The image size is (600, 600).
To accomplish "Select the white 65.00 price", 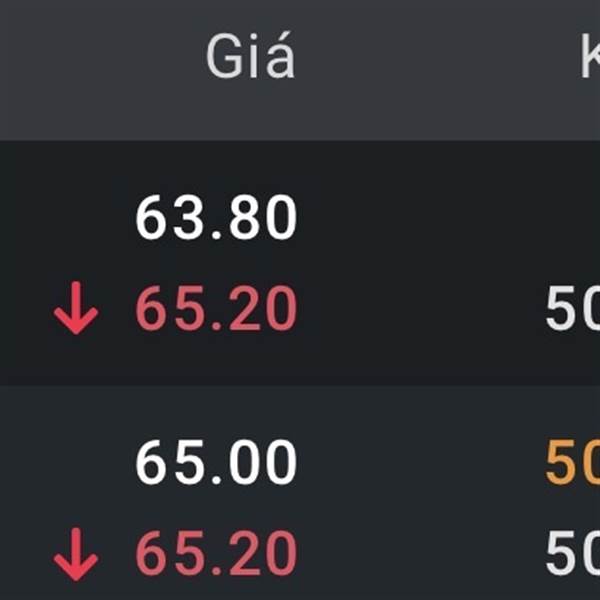I will coord(216,462).
